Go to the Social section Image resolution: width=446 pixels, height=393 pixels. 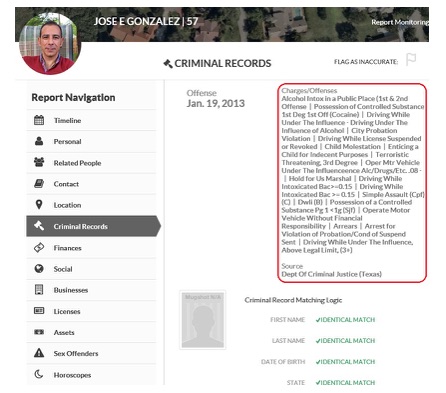pyautogui.click(x=91, y=269)
